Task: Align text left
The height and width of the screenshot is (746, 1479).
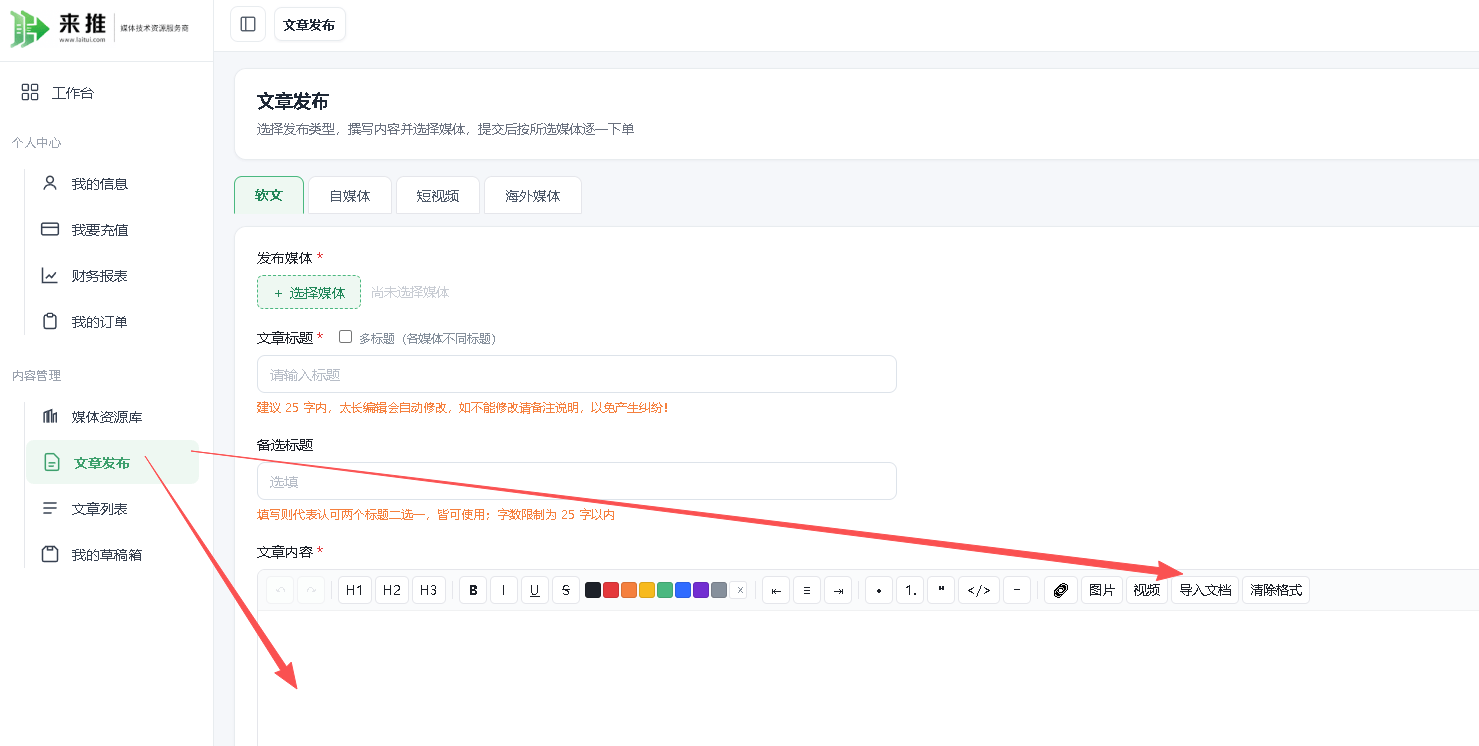Action: pos(776,591)
